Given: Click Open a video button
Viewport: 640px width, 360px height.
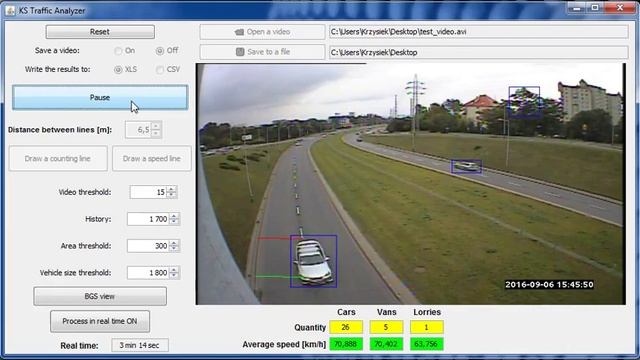Looking at the screenshot, I should point(262,32).
